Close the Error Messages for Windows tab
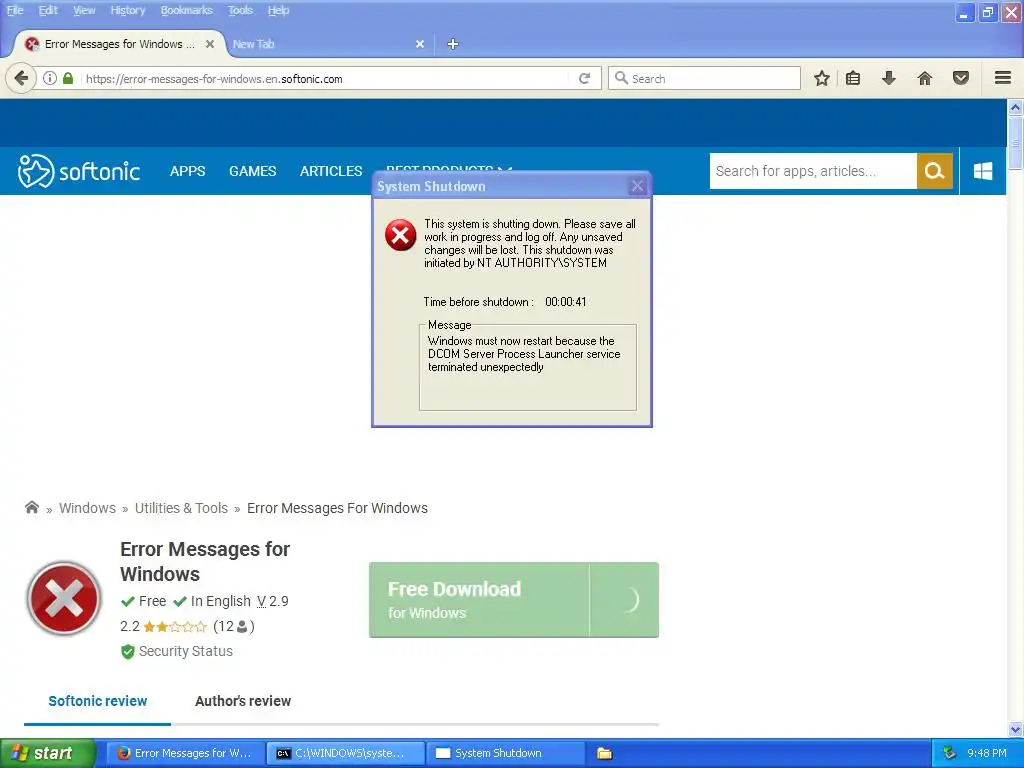The image size is (1024, 768). (x=210, y=44)
